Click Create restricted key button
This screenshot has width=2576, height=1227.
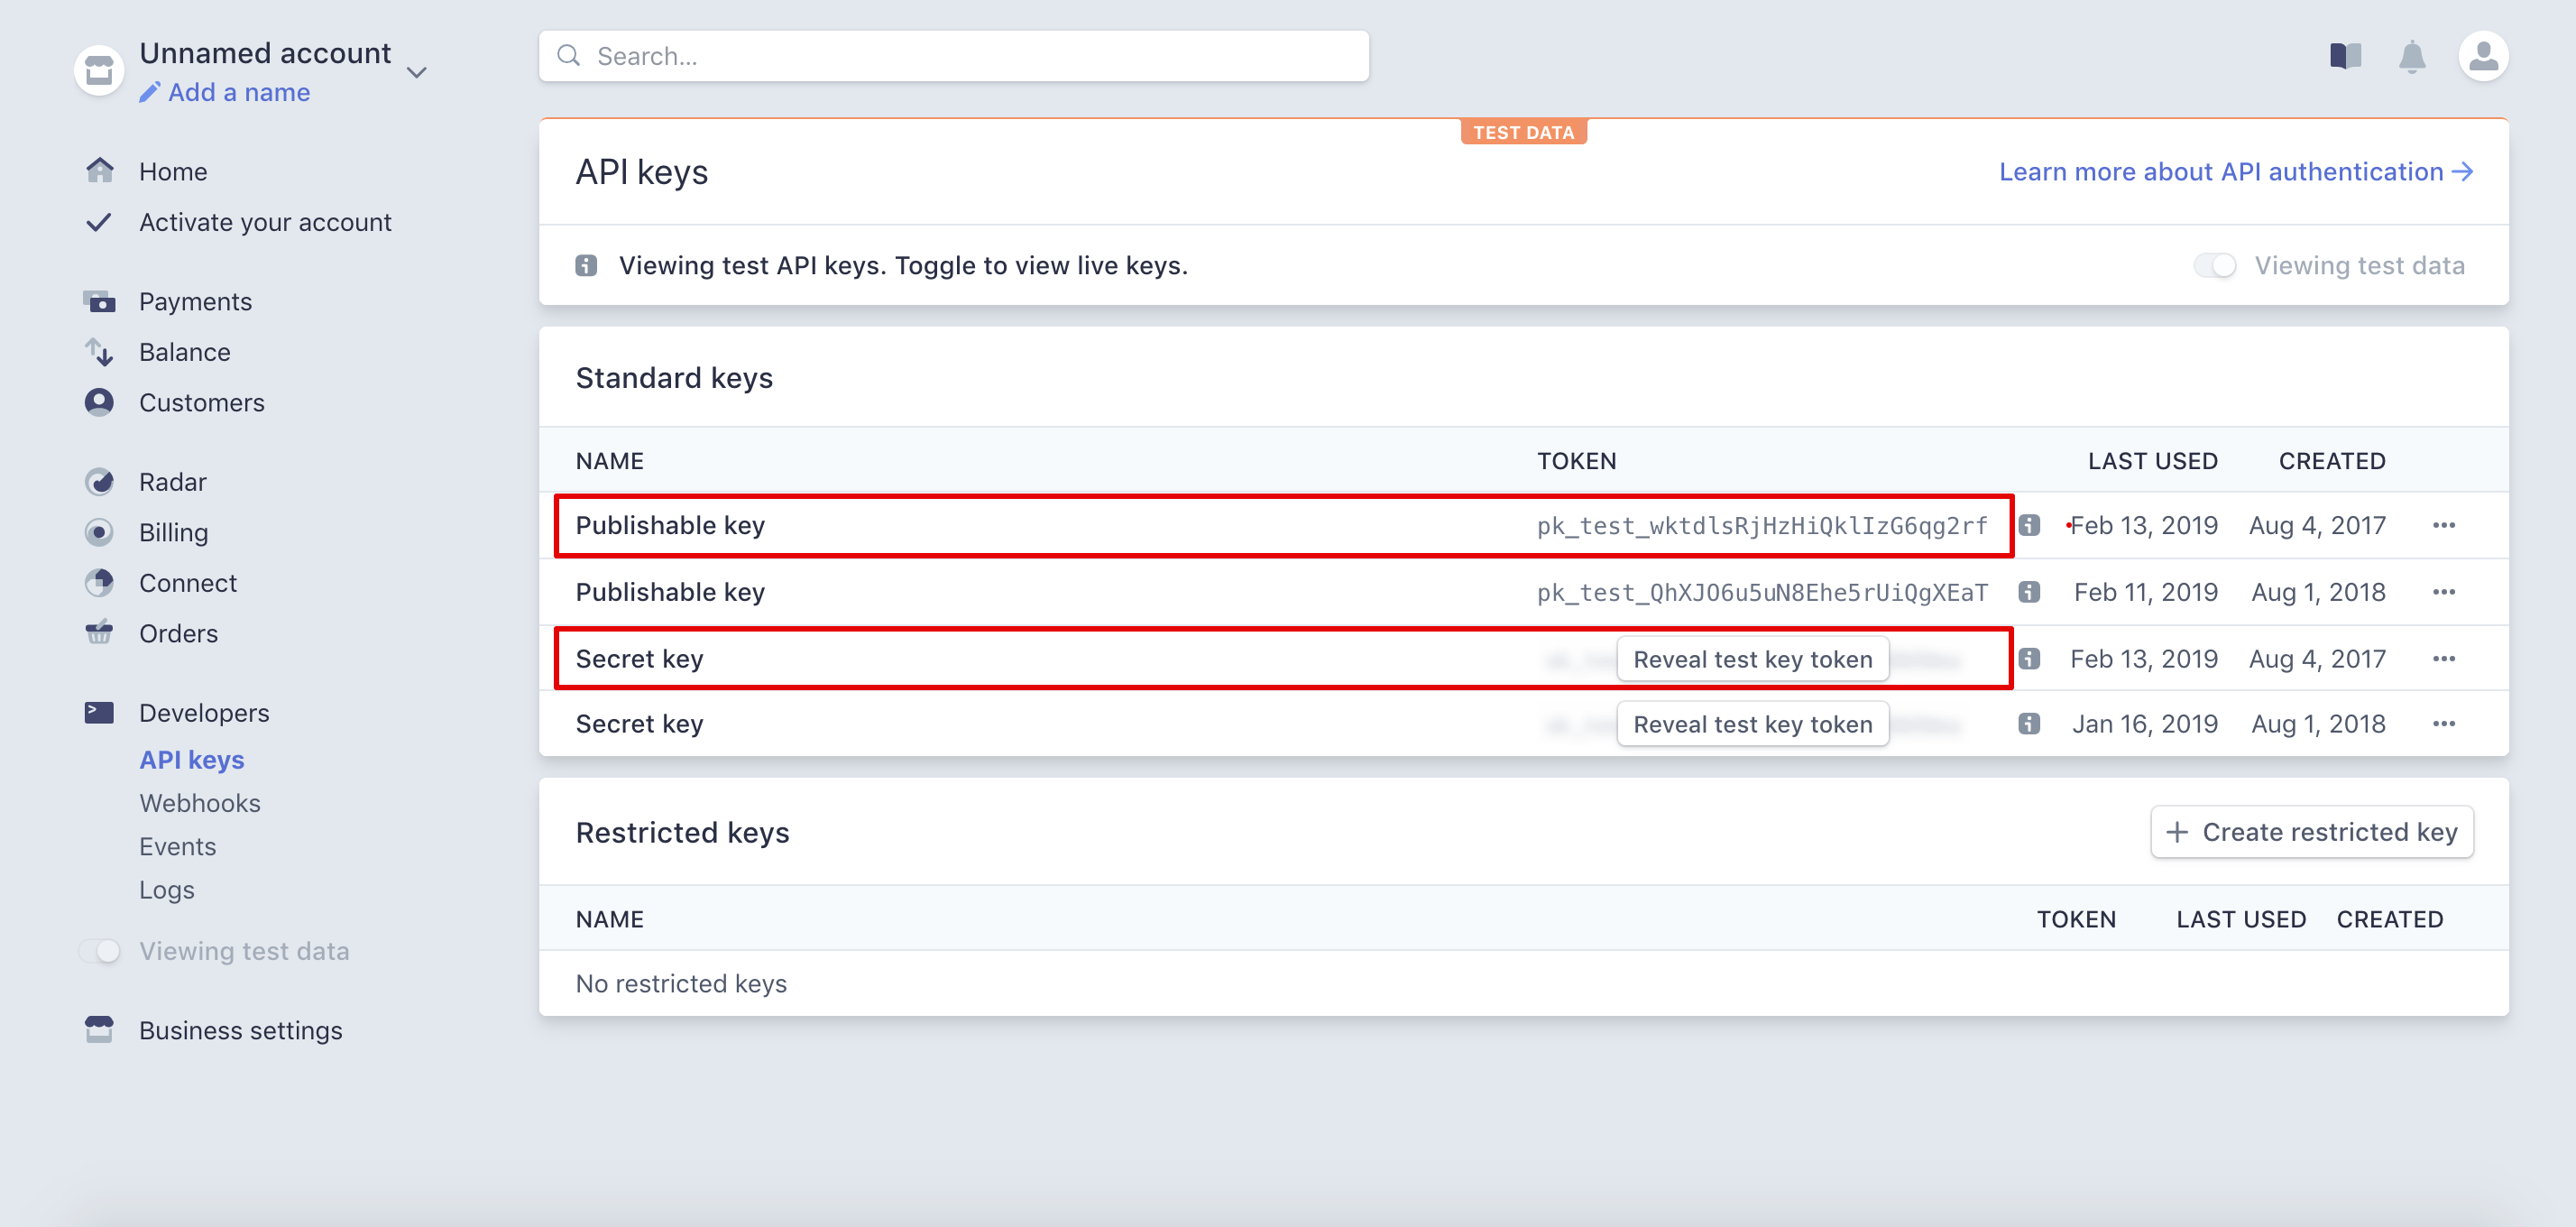2312,832
